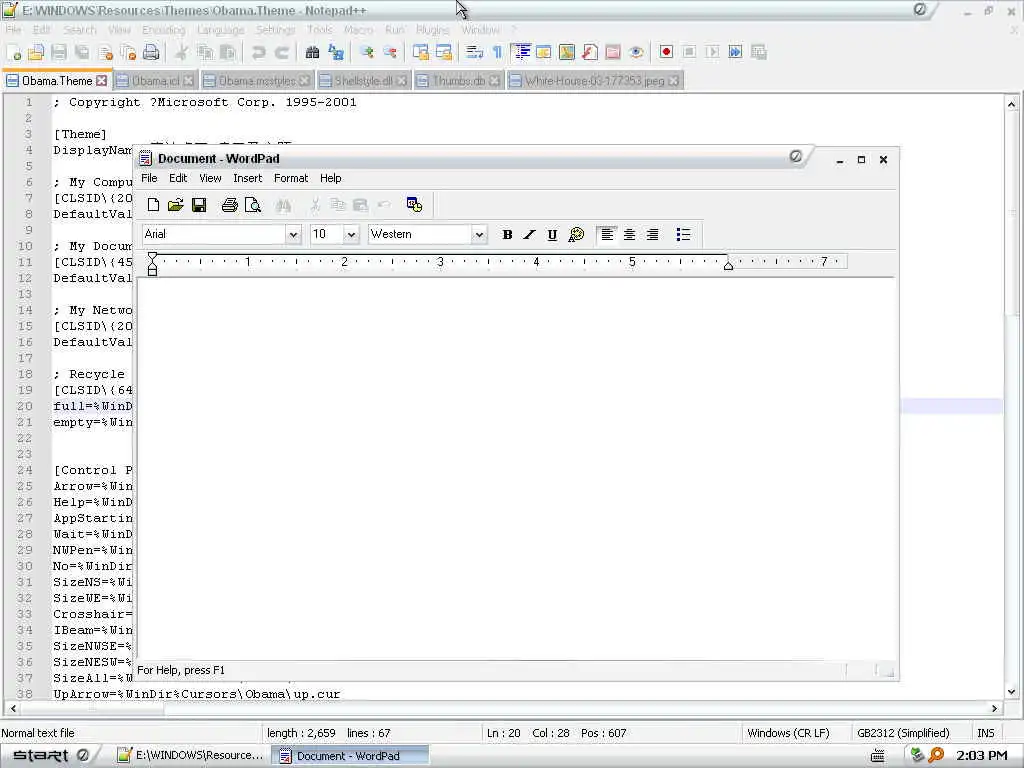Save the WordPad document
The height and width of the screenshot is (768, 1024).
click(x=199, y=205)
